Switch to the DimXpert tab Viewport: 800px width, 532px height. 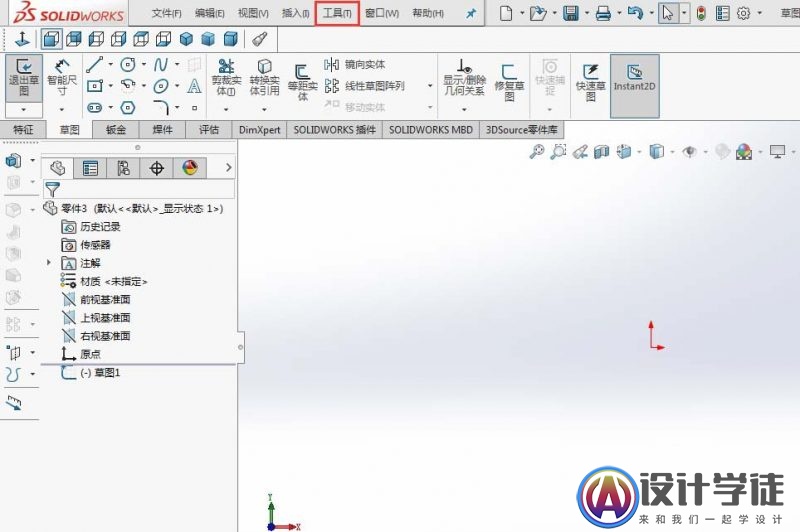[260, 130]
